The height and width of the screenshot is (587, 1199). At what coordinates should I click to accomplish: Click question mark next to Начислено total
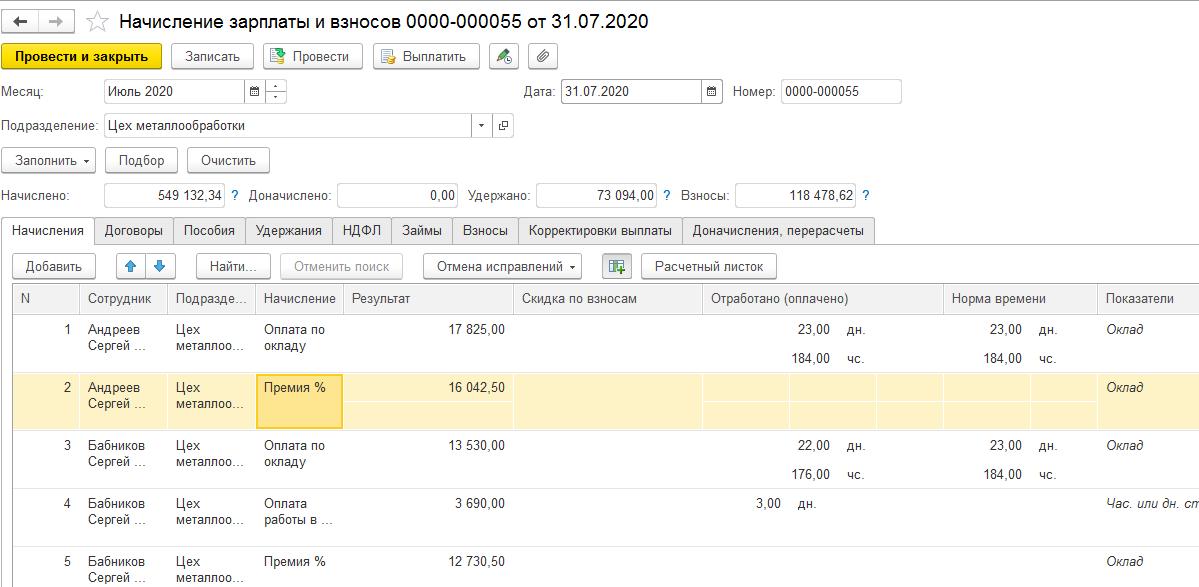coord(235,196)
